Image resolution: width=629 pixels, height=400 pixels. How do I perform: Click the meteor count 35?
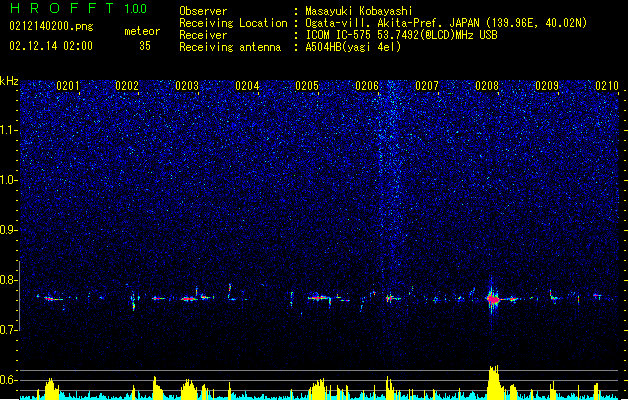pos(145,46)
